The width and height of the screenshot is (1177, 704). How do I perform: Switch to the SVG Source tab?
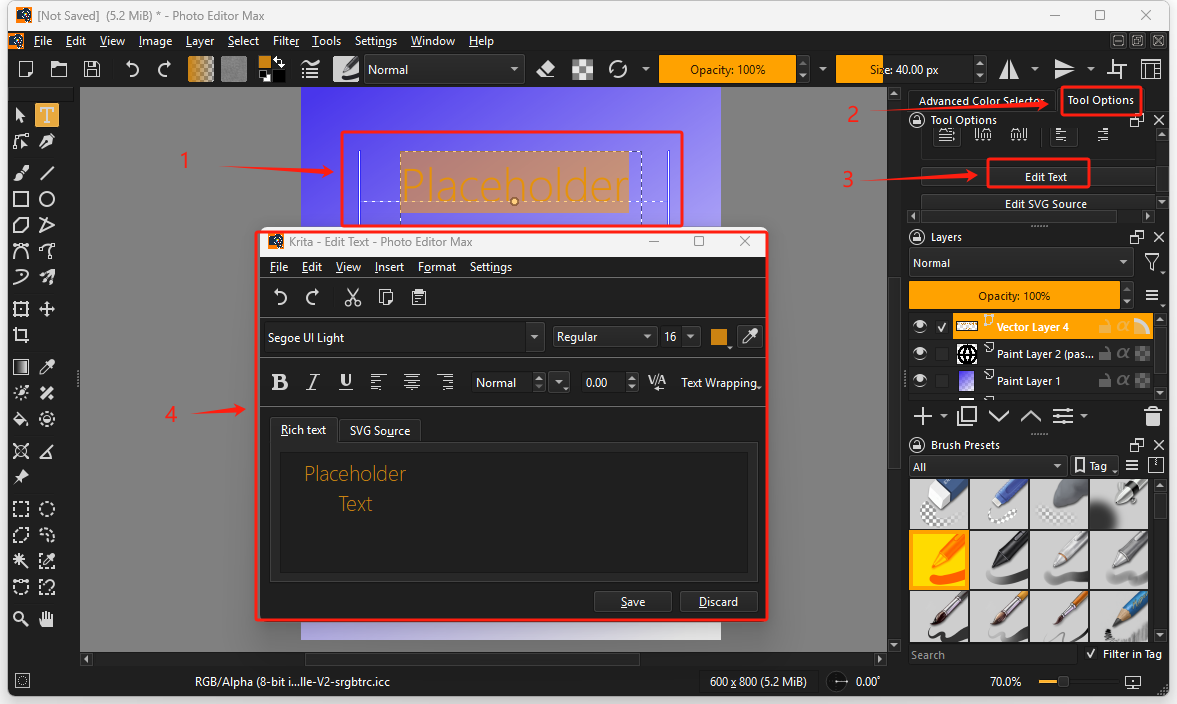tap(380, 431)
